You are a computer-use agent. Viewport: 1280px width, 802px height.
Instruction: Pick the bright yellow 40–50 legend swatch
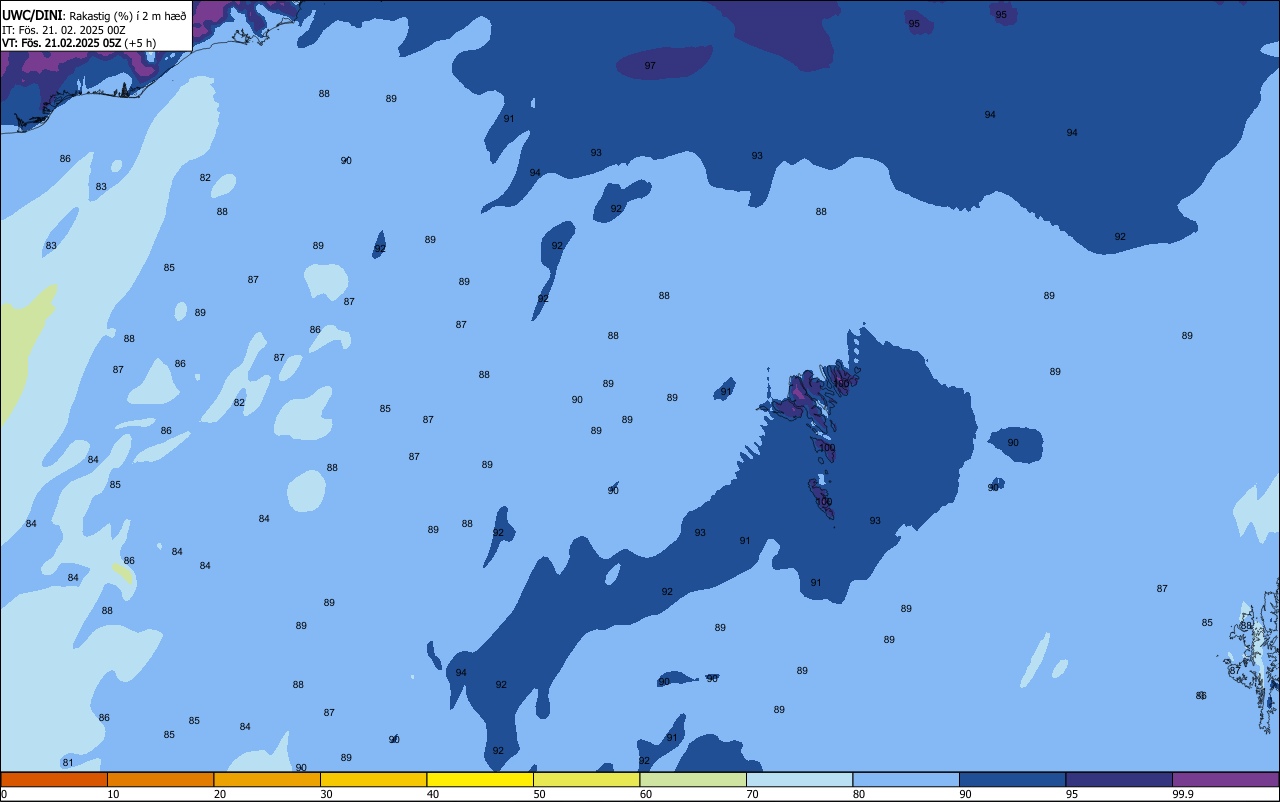point(480,779)
